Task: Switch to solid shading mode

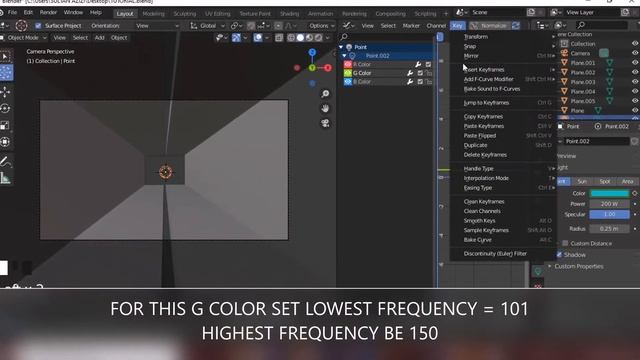Action: pyautogui.click(x=300, y=38)
